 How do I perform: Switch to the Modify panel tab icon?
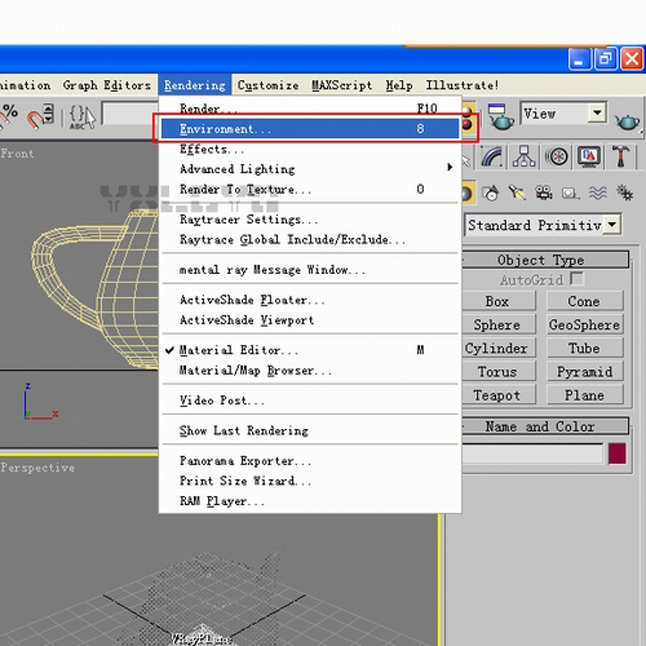pos(492,157)
